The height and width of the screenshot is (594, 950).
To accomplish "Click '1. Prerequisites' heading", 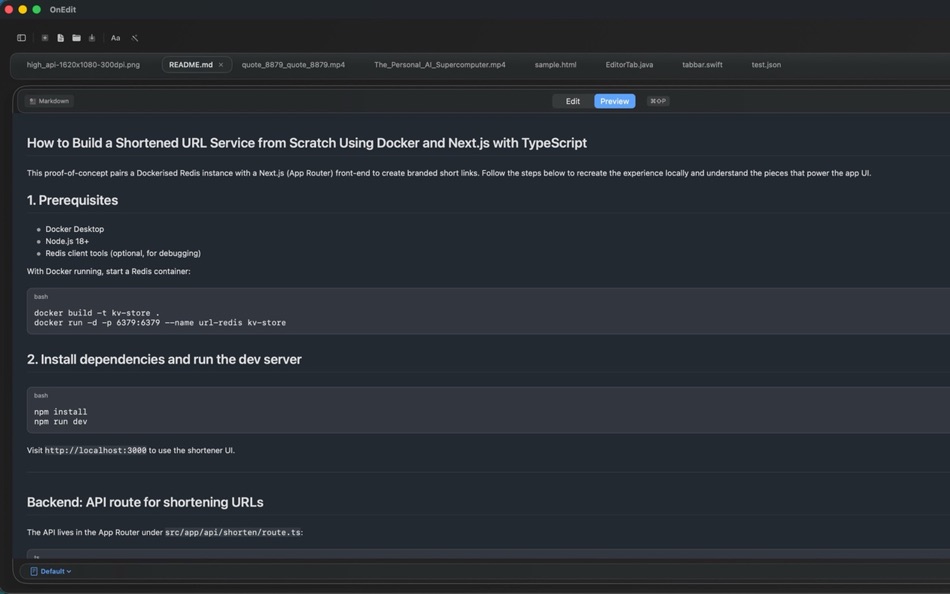I will pyautogui.click(x=72, y=200).
